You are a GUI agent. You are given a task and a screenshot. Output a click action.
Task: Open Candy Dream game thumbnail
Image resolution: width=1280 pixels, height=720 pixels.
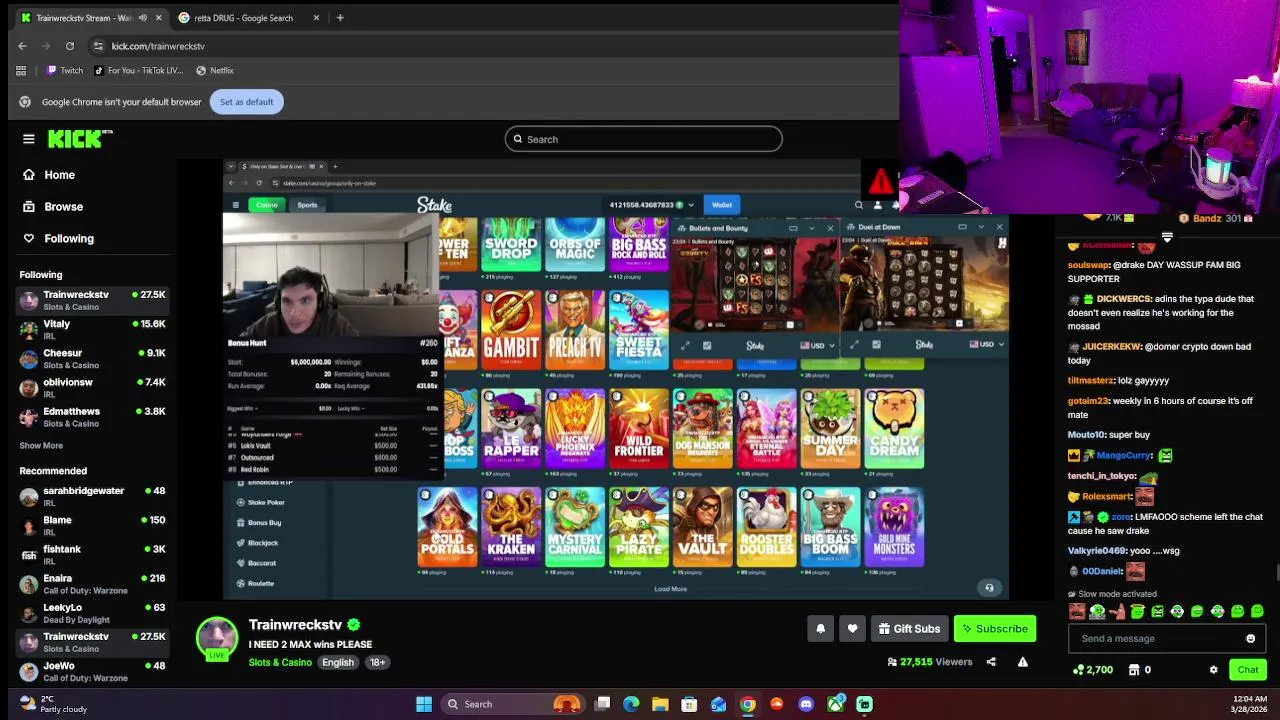pos(894,429)
